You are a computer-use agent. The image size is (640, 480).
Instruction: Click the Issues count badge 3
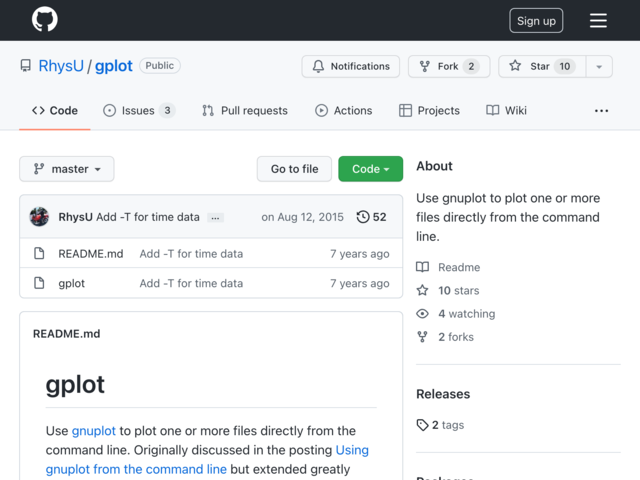pos(167,111)
